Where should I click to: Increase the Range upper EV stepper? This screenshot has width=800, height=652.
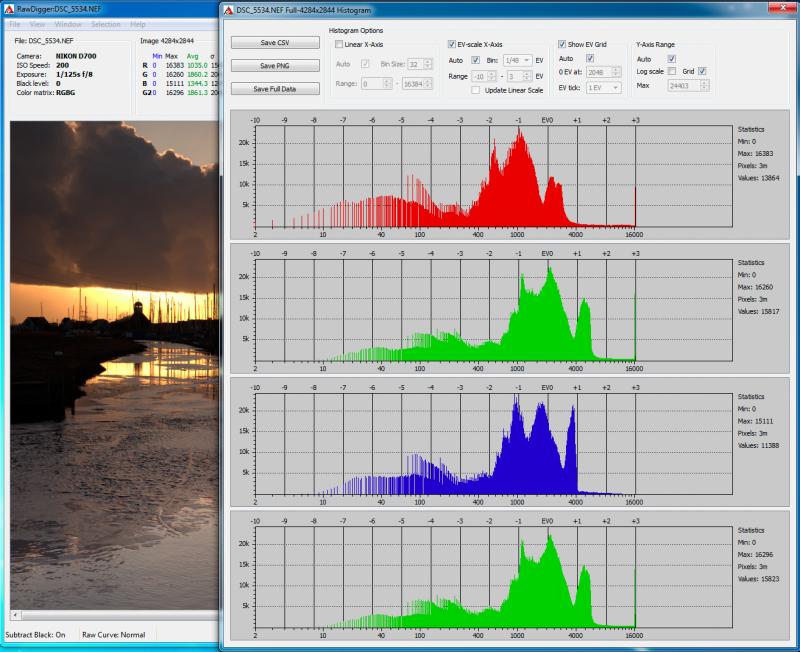527,73
